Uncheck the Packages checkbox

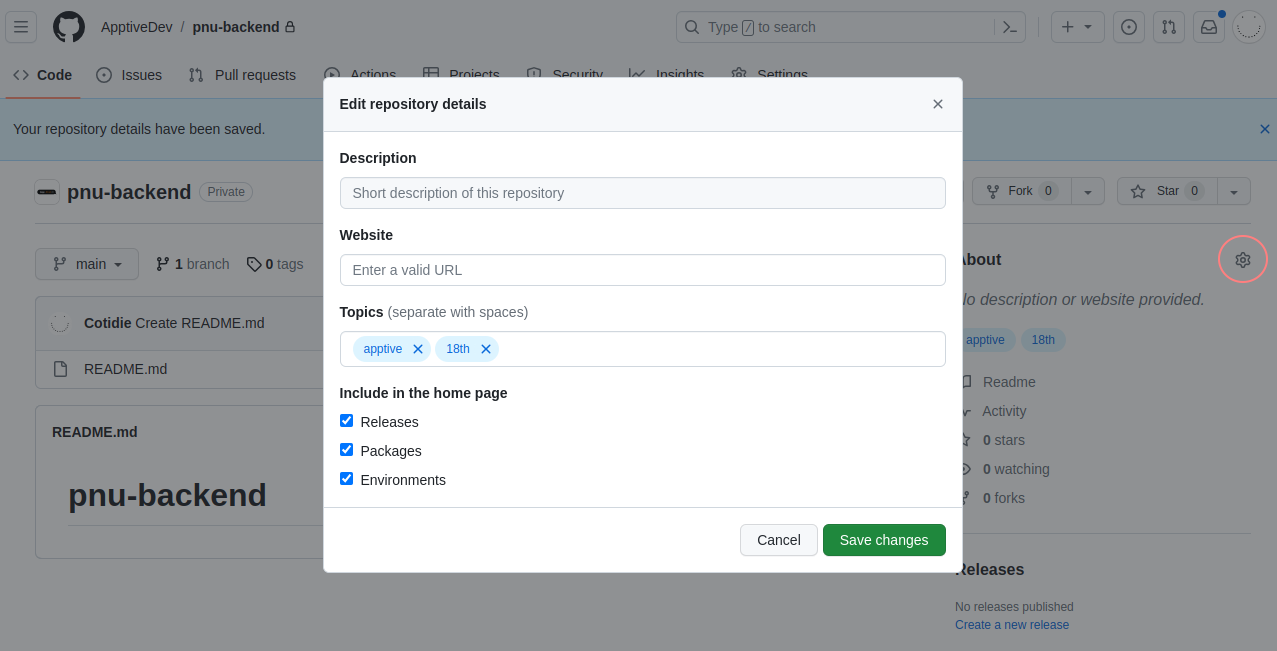coord(347,450)
